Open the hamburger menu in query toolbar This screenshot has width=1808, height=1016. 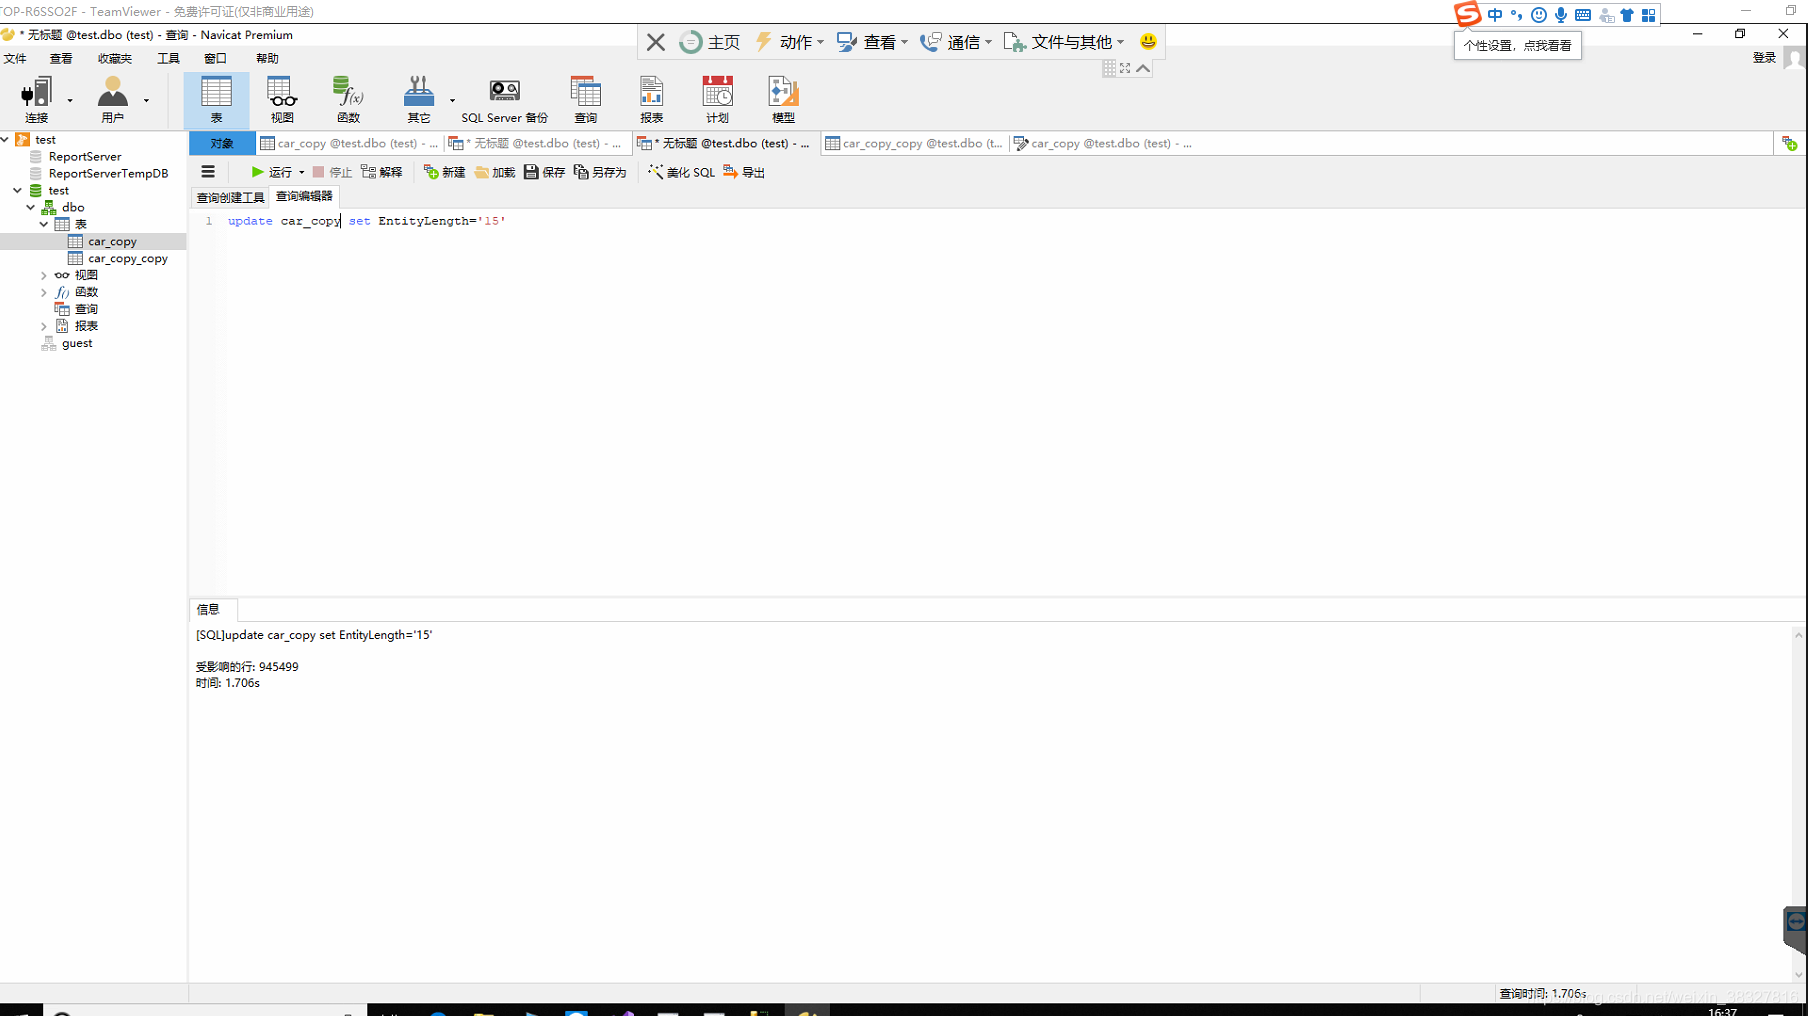208,172
